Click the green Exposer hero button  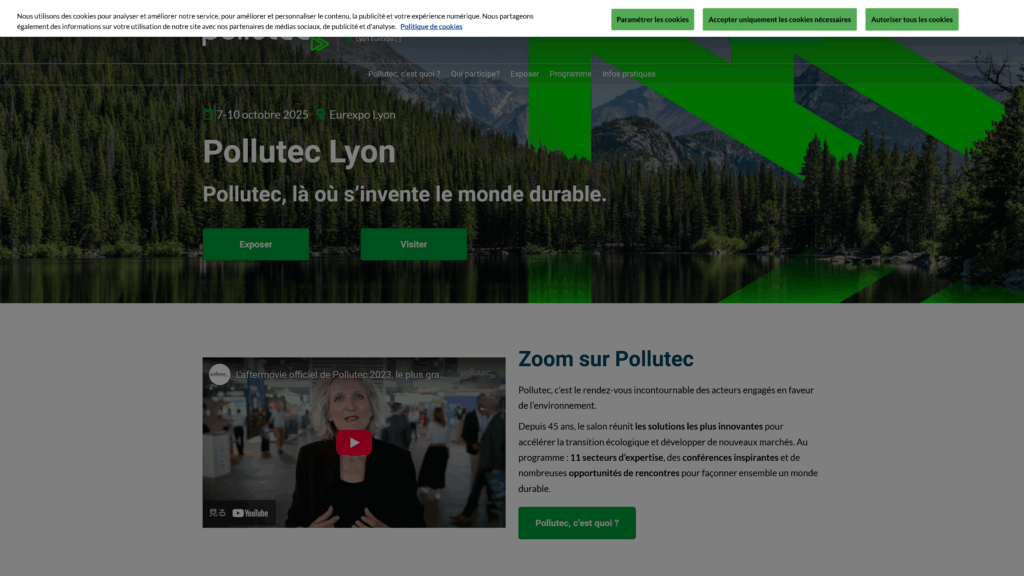point(255,244)
